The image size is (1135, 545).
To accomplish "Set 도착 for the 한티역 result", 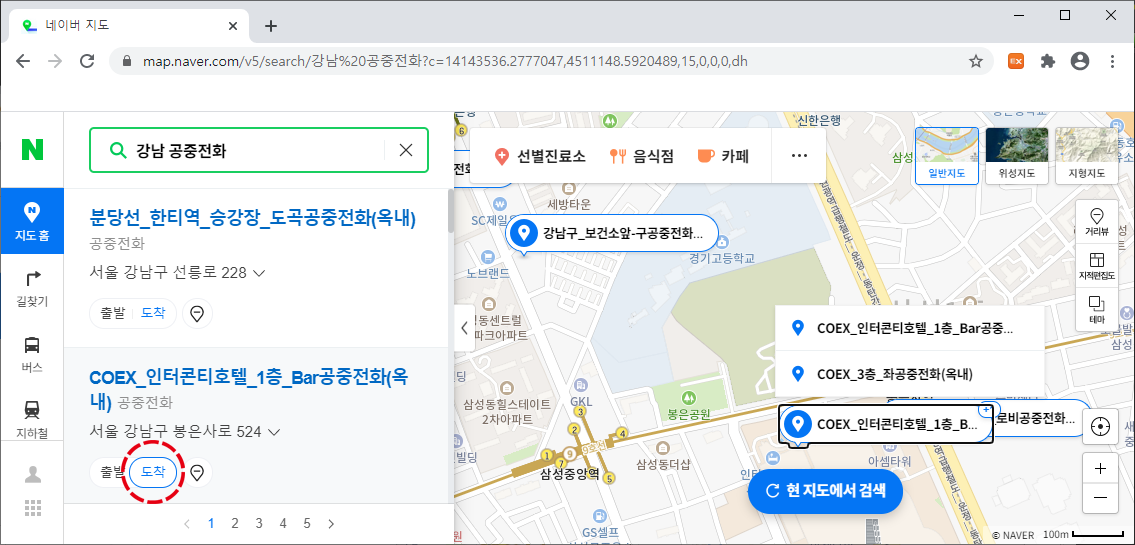I will [x=153, y=313].
